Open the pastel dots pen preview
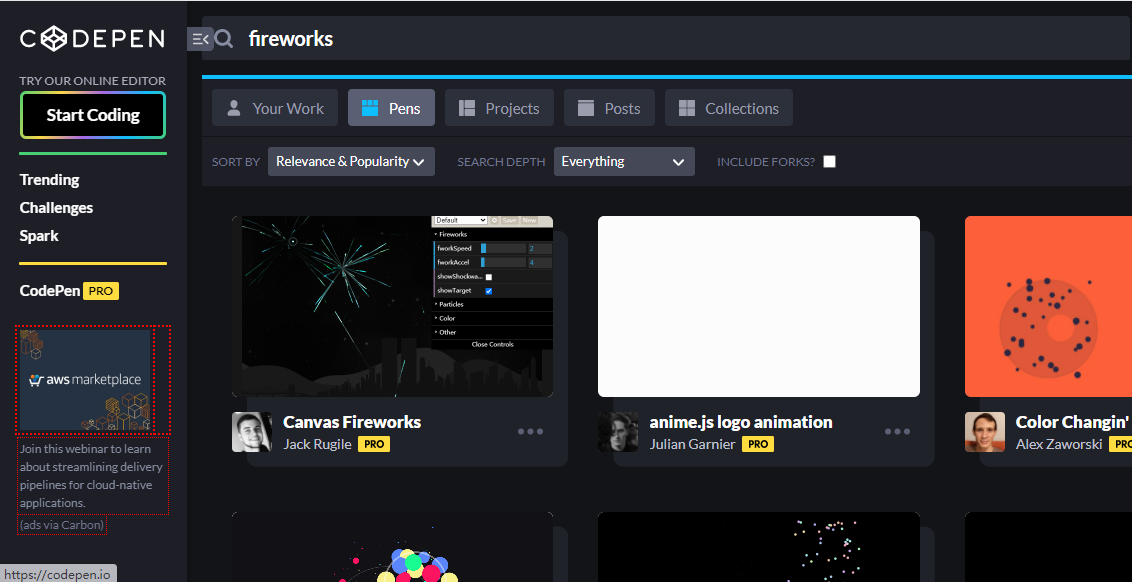This screenshot has height=582, width=1132. click(759, 547)
